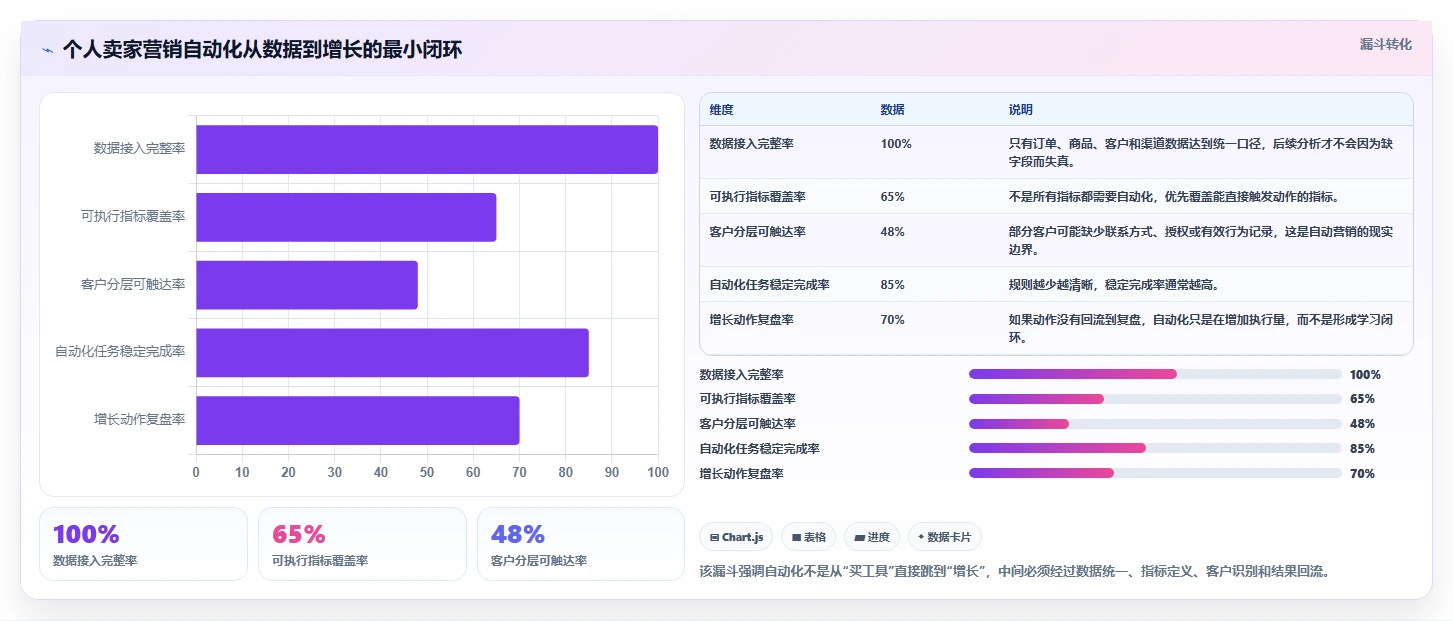The height and width of the screenshot is (621, 1453).
Task: Click description starting 只有订单、商品、客户
Action: (1201, 152)
